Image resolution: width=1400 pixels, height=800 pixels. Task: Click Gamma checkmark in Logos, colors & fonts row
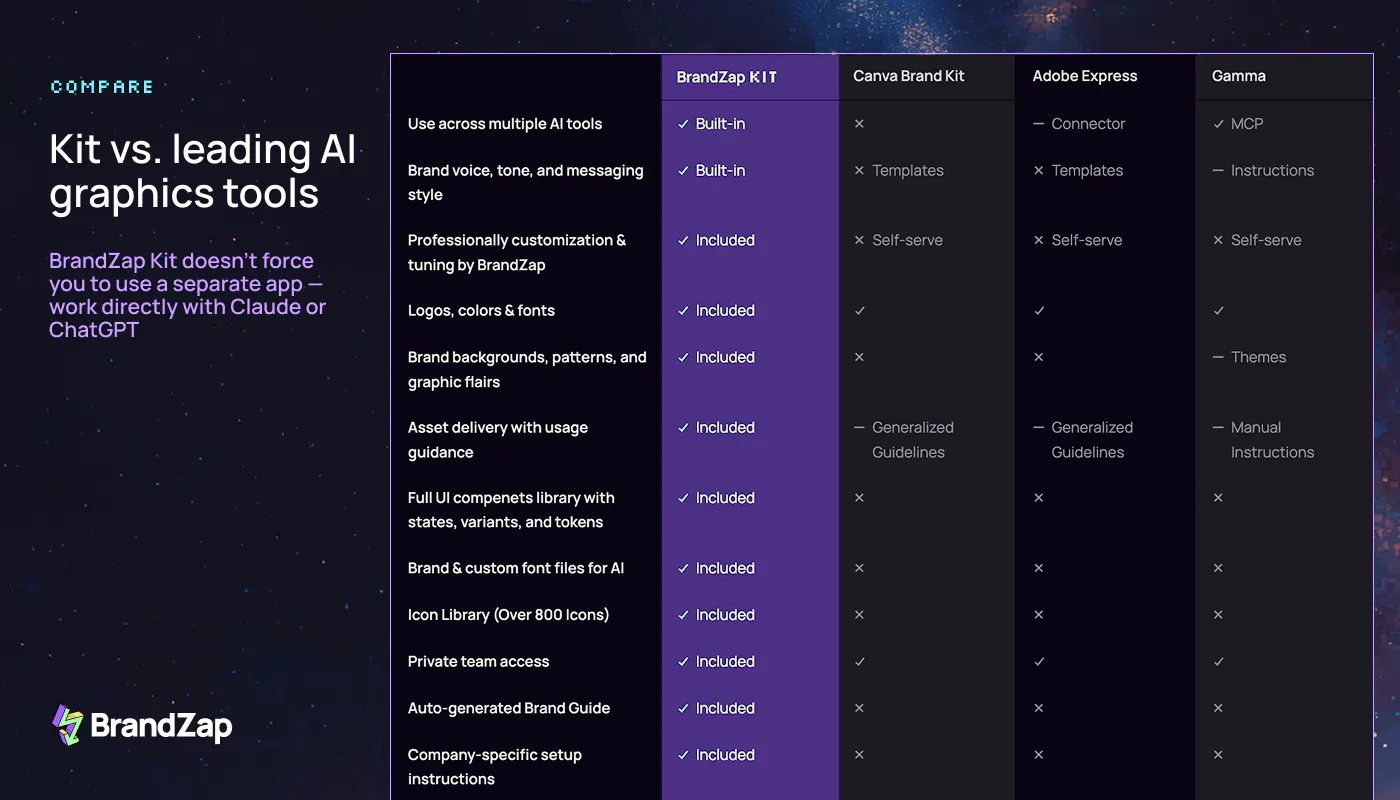point(1218,311)
